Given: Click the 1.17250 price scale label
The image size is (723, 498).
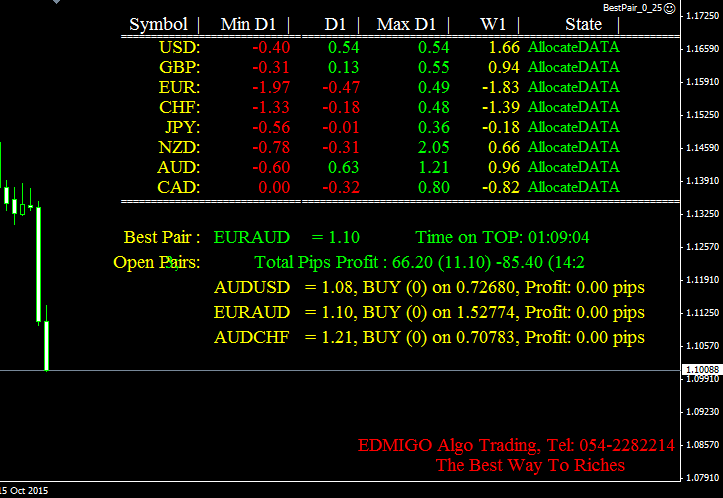Looking at the screenshot, I should [702, 16].
